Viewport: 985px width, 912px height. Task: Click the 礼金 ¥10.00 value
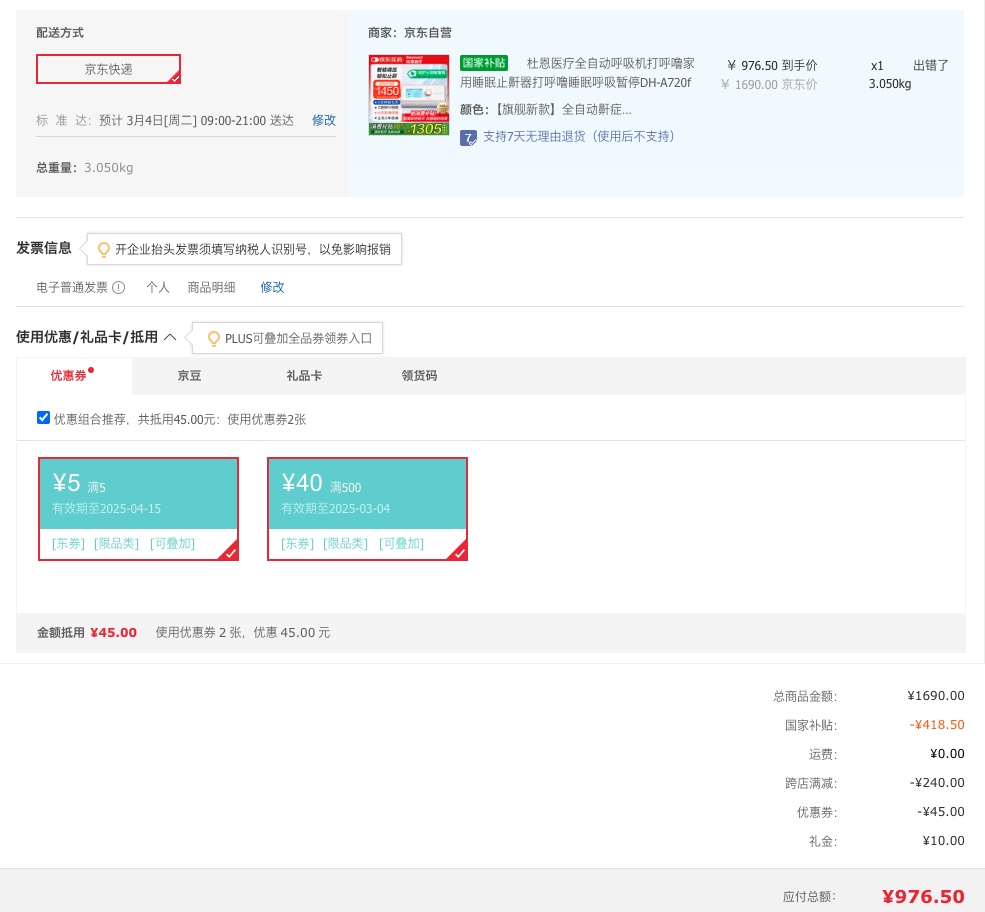tap(944, 840)
